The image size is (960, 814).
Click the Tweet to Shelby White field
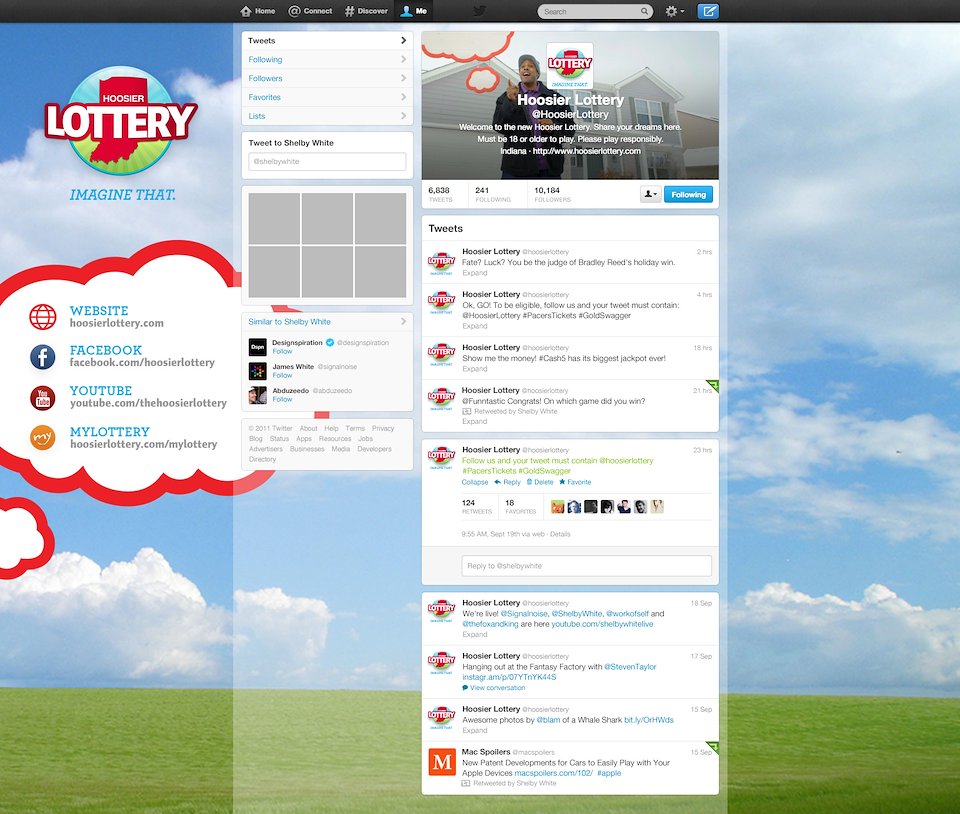click(327, 162)
